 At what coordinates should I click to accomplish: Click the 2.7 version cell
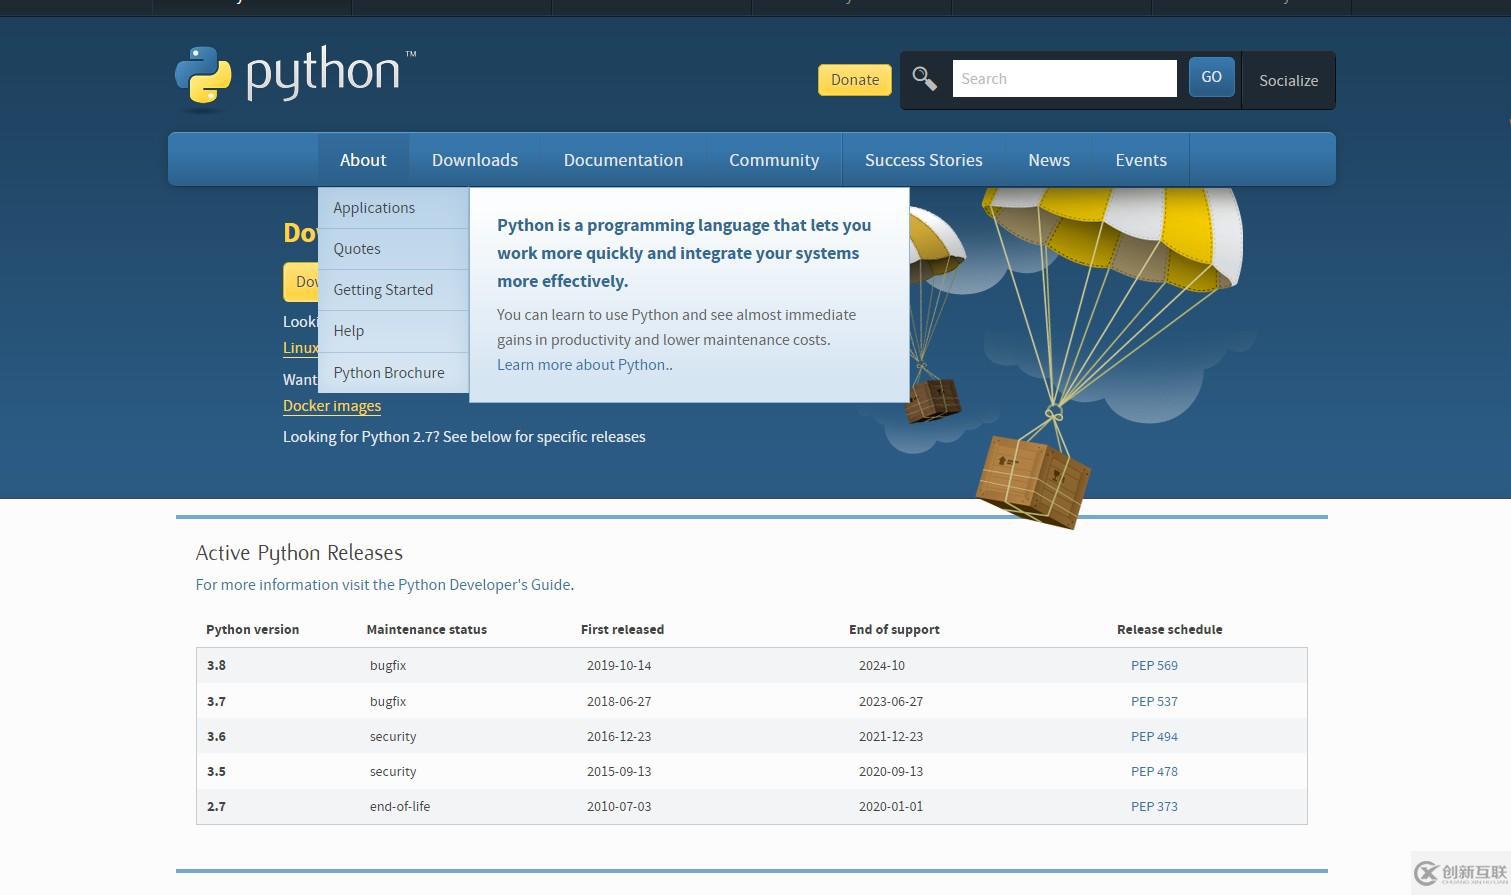(216, 806)
